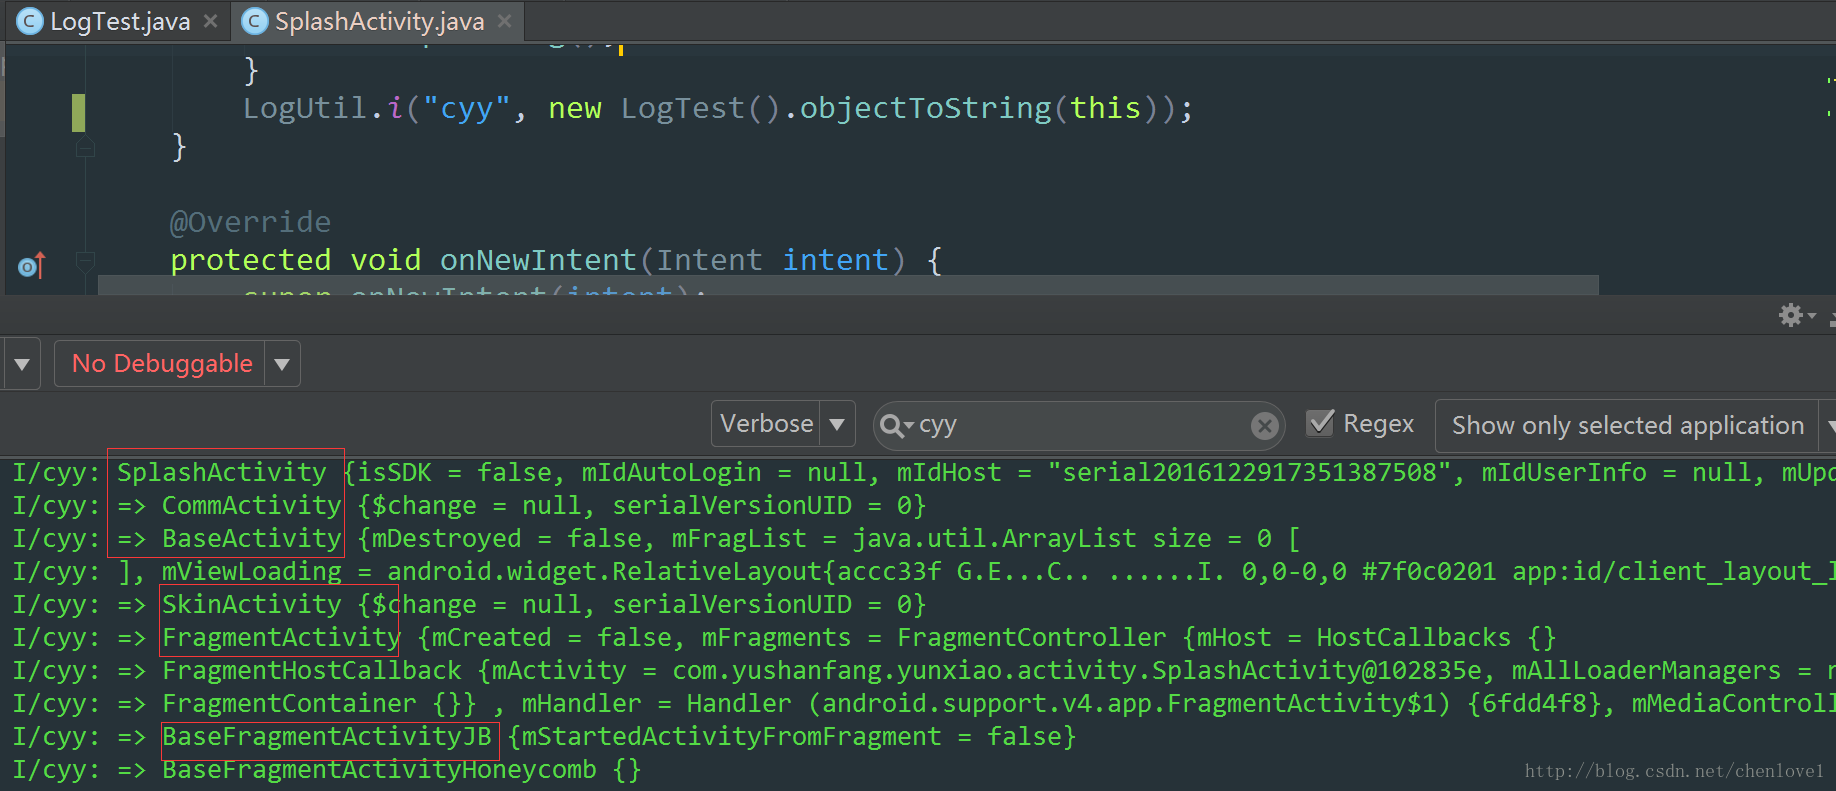Close the LogTest.java tab
1836x791 pixels.
pos(210,21)
